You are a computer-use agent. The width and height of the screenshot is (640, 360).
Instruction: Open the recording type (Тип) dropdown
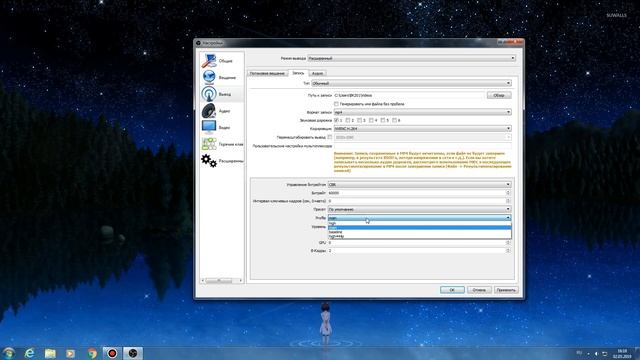tap(411, 83)
